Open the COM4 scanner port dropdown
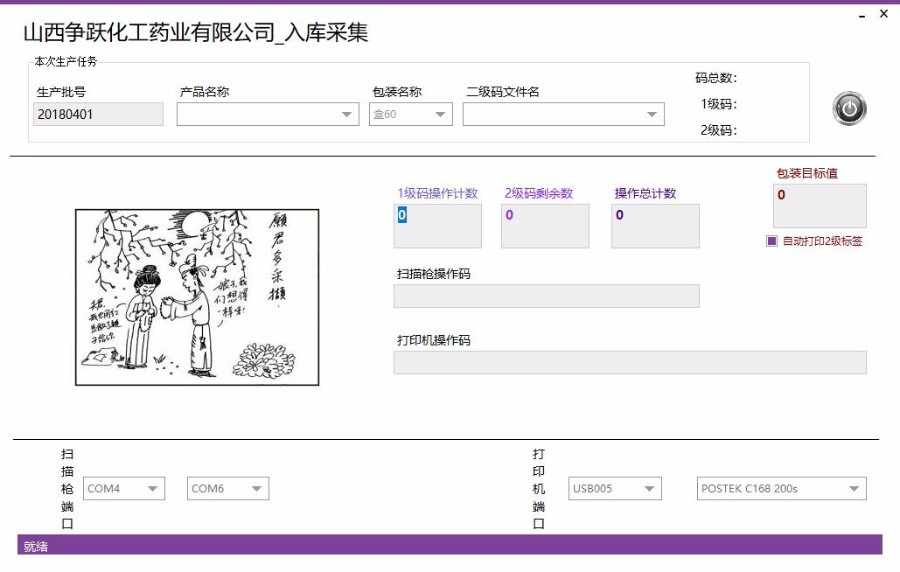900x572 pixels. point(124,489)
